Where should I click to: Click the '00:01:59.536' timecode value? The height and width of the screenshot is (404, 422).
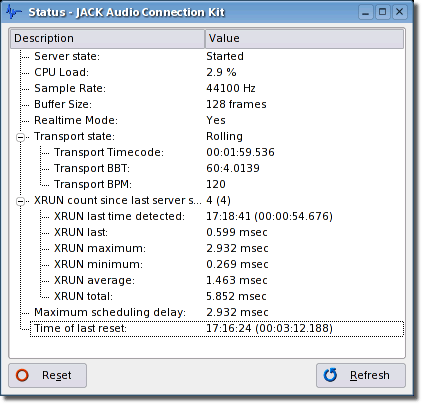pos(240,152)
